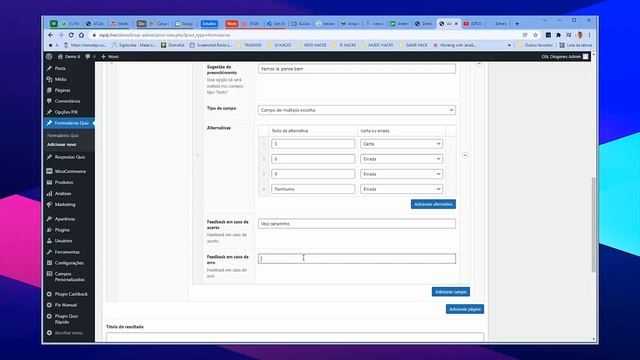
Task: Click the Sugestão de preenchimento input field
Action: coord(357,69)
